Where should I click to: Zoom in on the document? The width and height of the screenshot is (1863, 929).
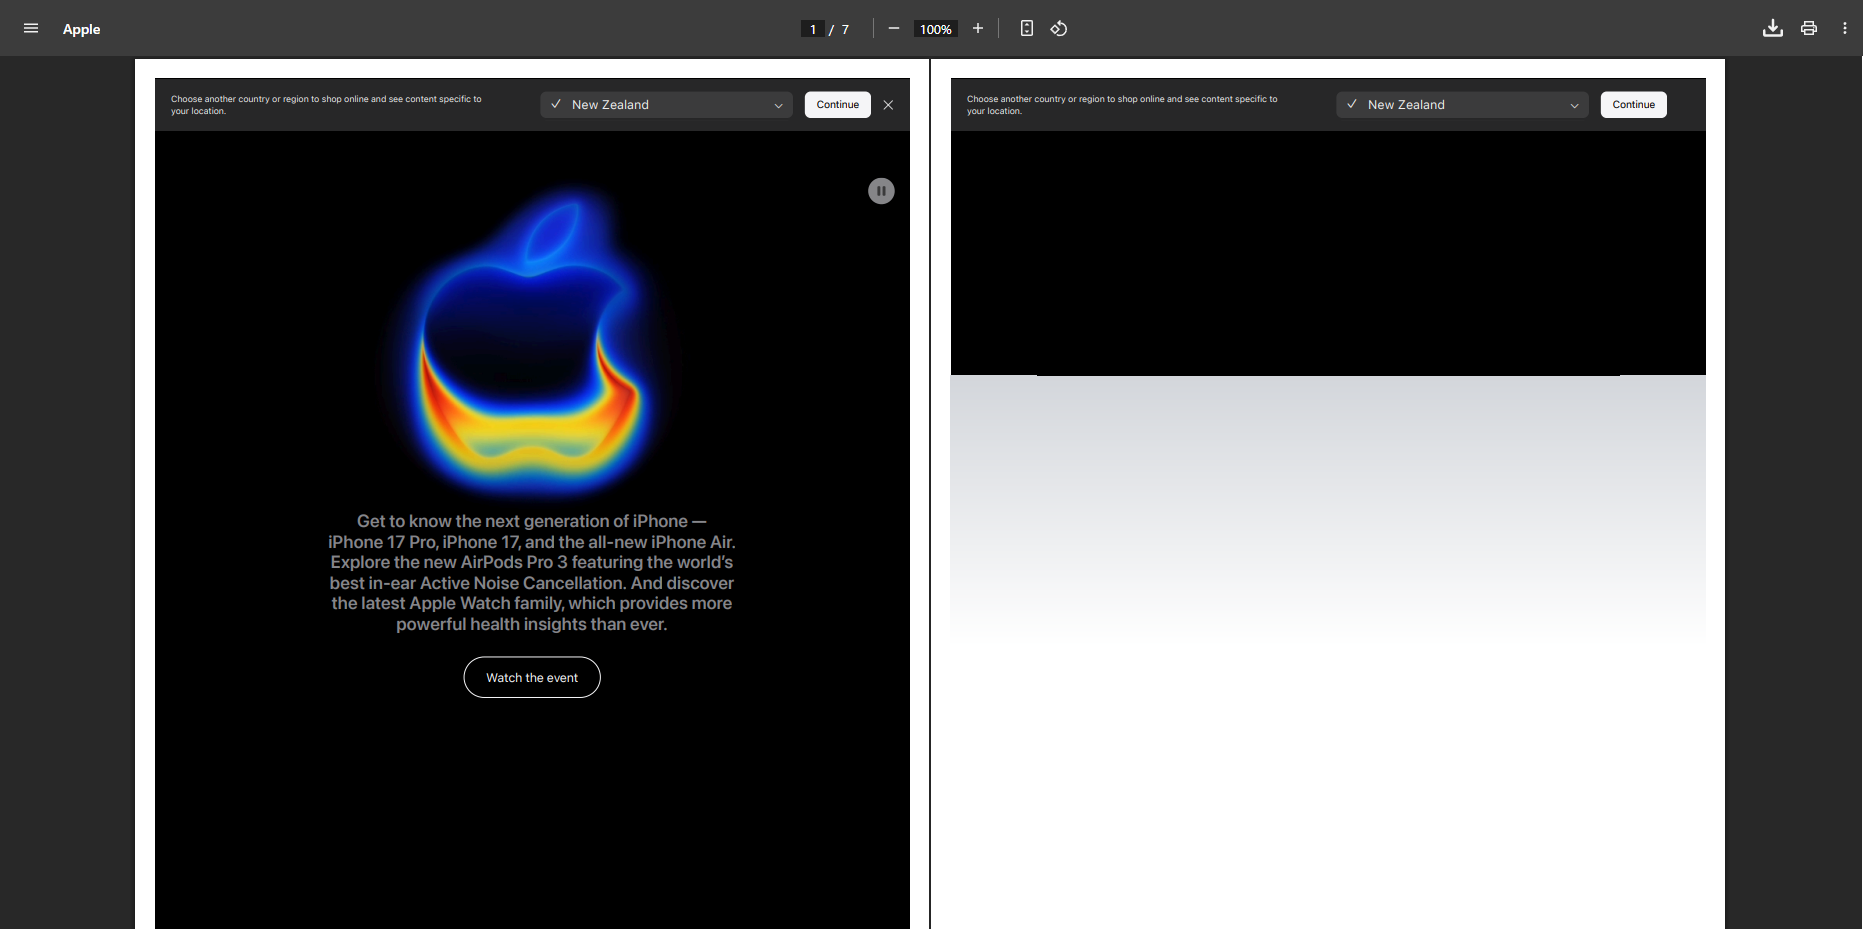click(x=978, y=29)
